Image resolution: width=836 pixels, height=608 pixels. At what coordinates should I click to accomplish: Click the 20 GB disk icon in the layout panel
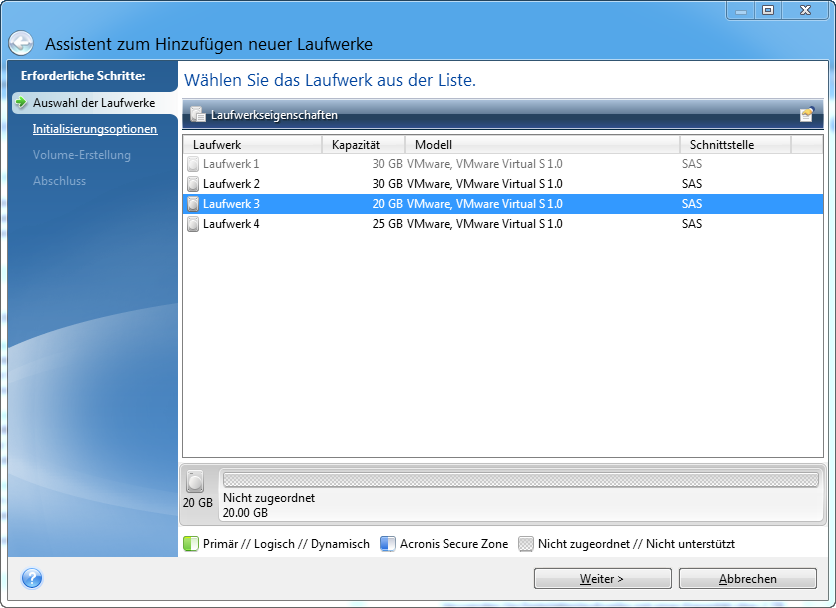click(x=196, y=481)
